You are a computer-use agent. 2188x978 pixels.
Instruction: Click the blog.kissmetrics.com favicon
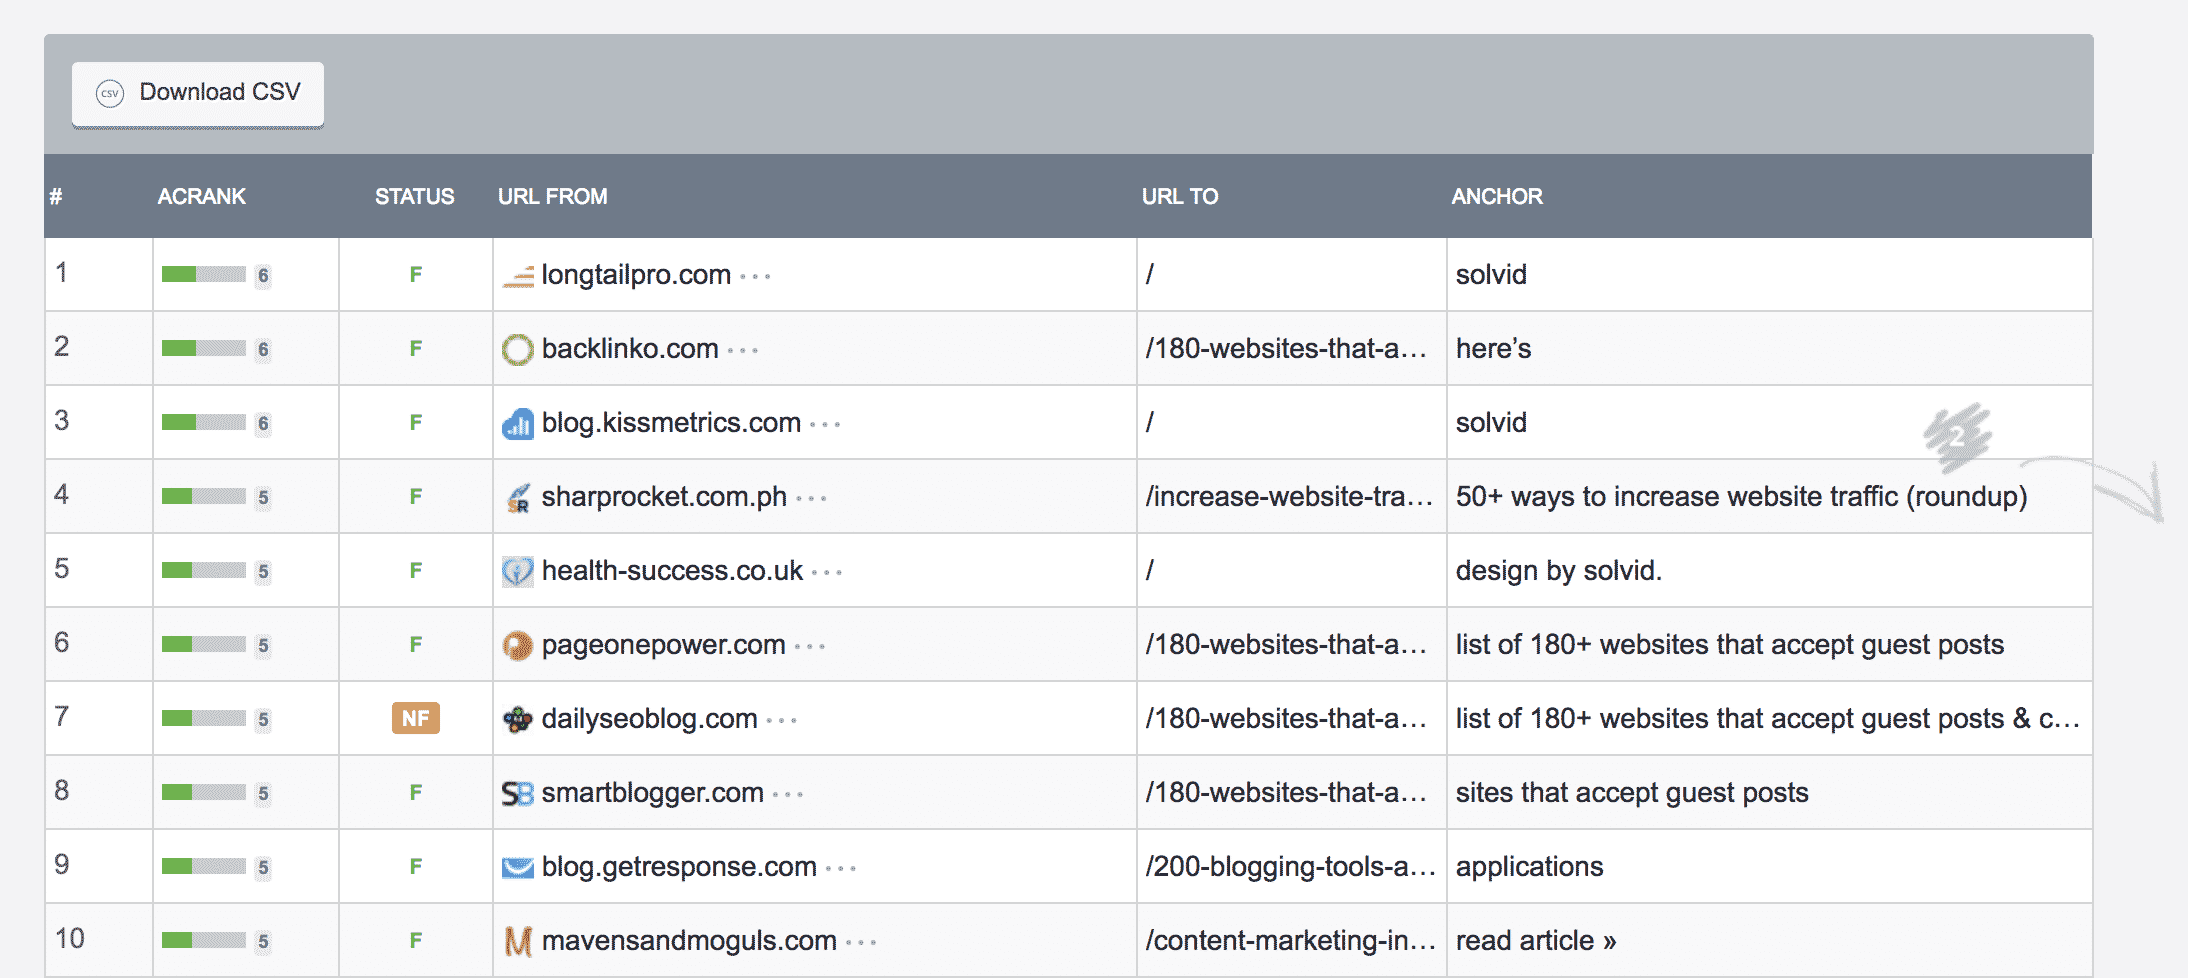(518, 423)
